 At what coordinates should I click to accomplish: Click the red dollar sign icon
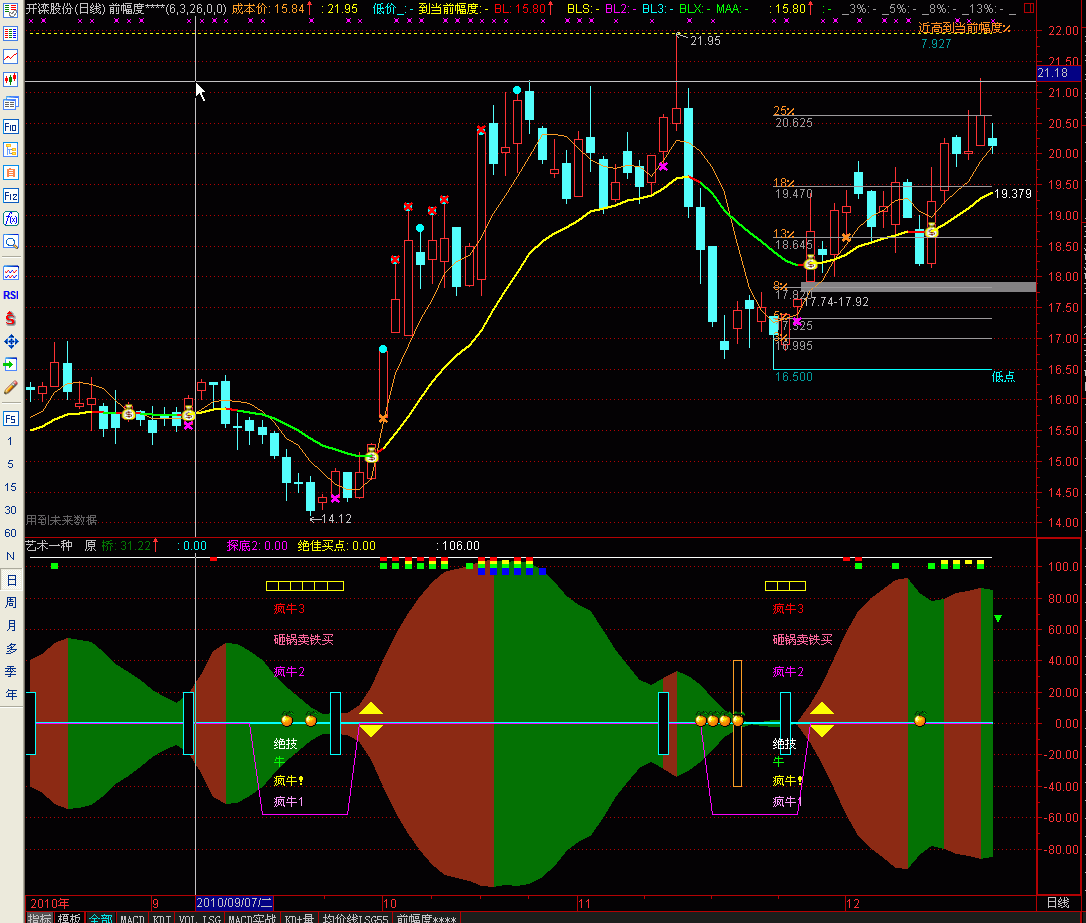click(10, 319)
